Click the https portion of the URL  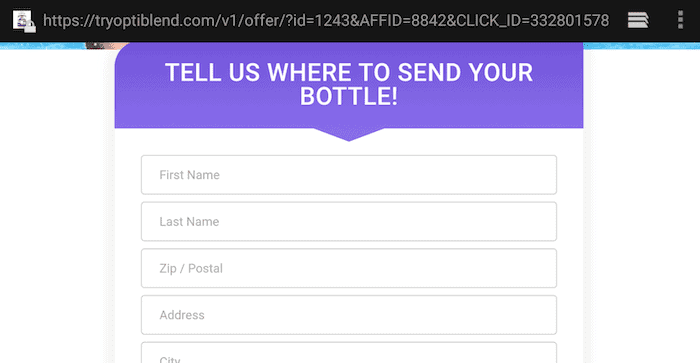tap(64, 21)
